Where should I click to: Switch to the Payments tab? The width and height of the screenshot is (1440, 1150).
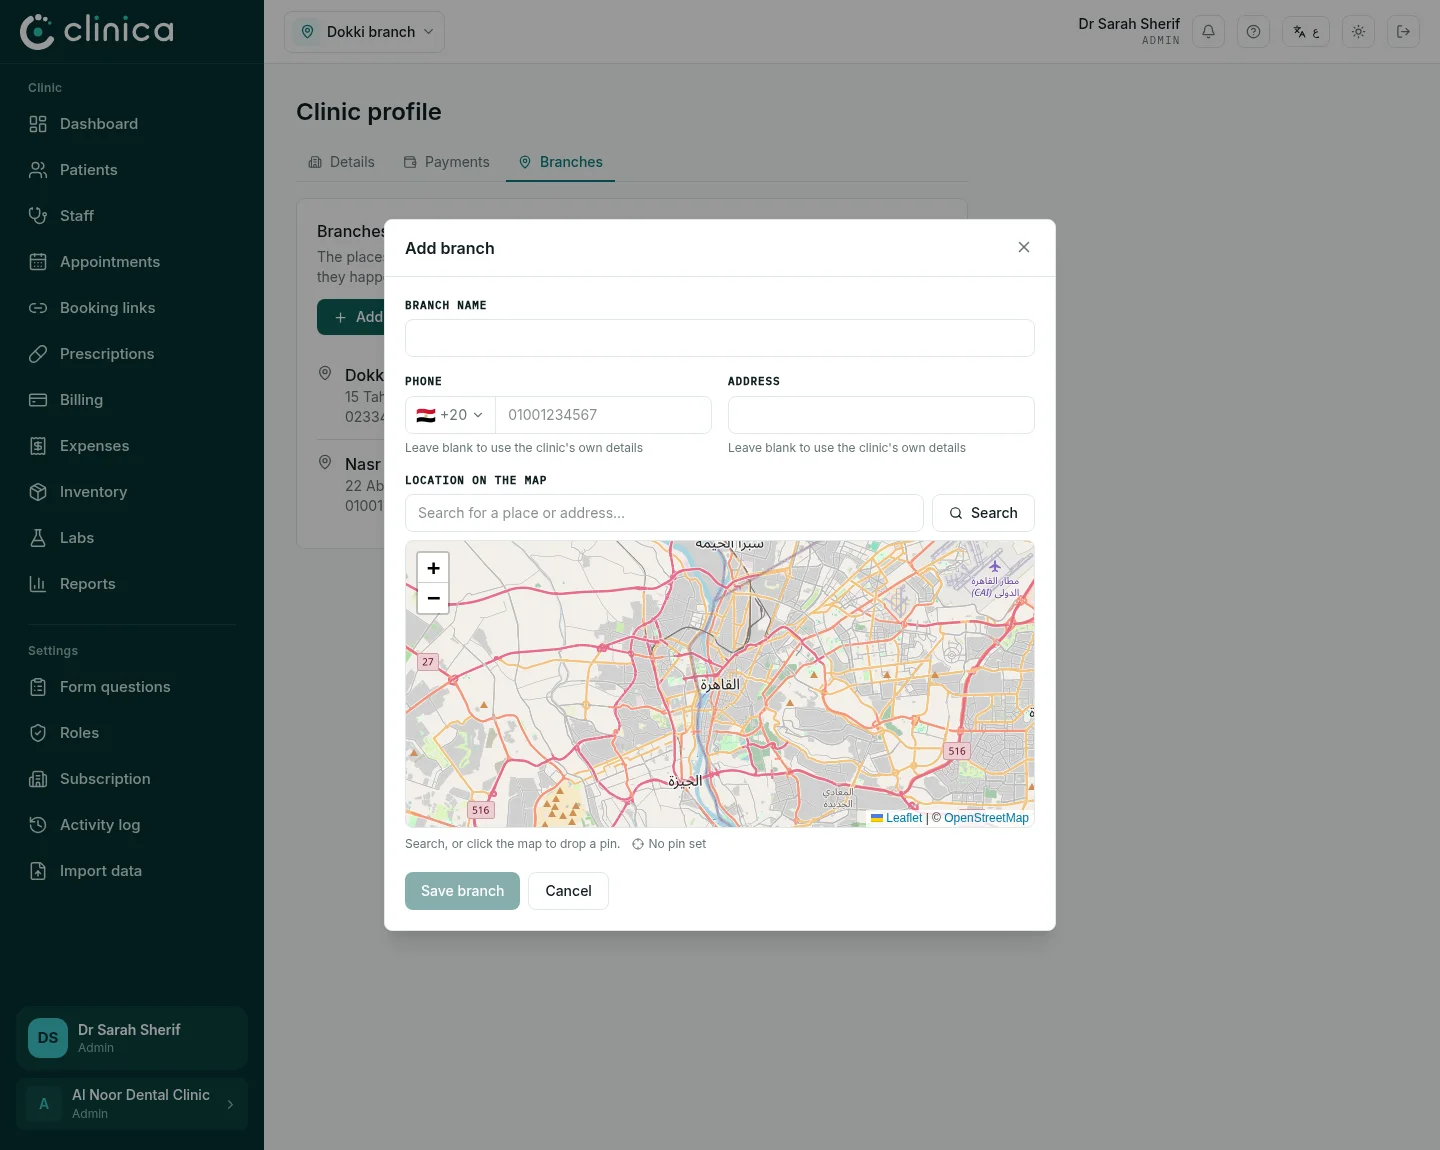click(446, 162)
